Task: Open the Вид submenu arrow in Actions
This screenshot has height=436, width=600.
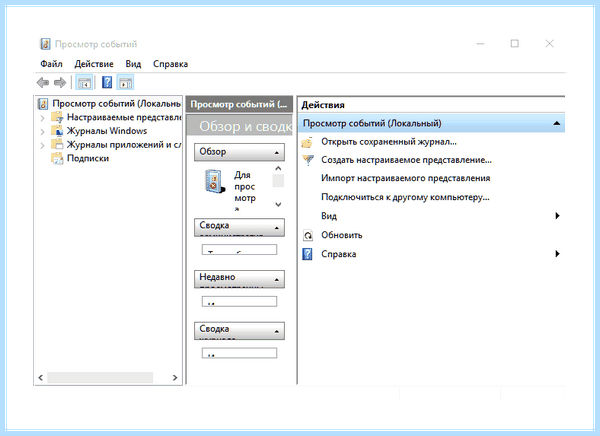Action: click(558, 216)
